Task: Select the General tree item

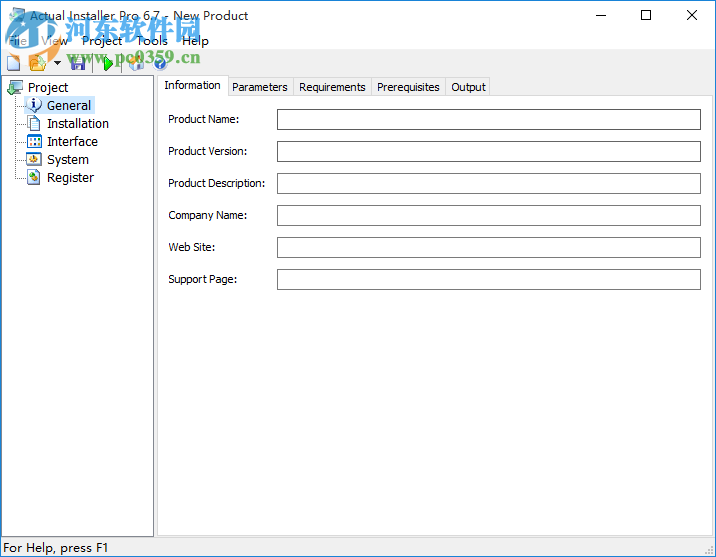Action: click(69, 105)
